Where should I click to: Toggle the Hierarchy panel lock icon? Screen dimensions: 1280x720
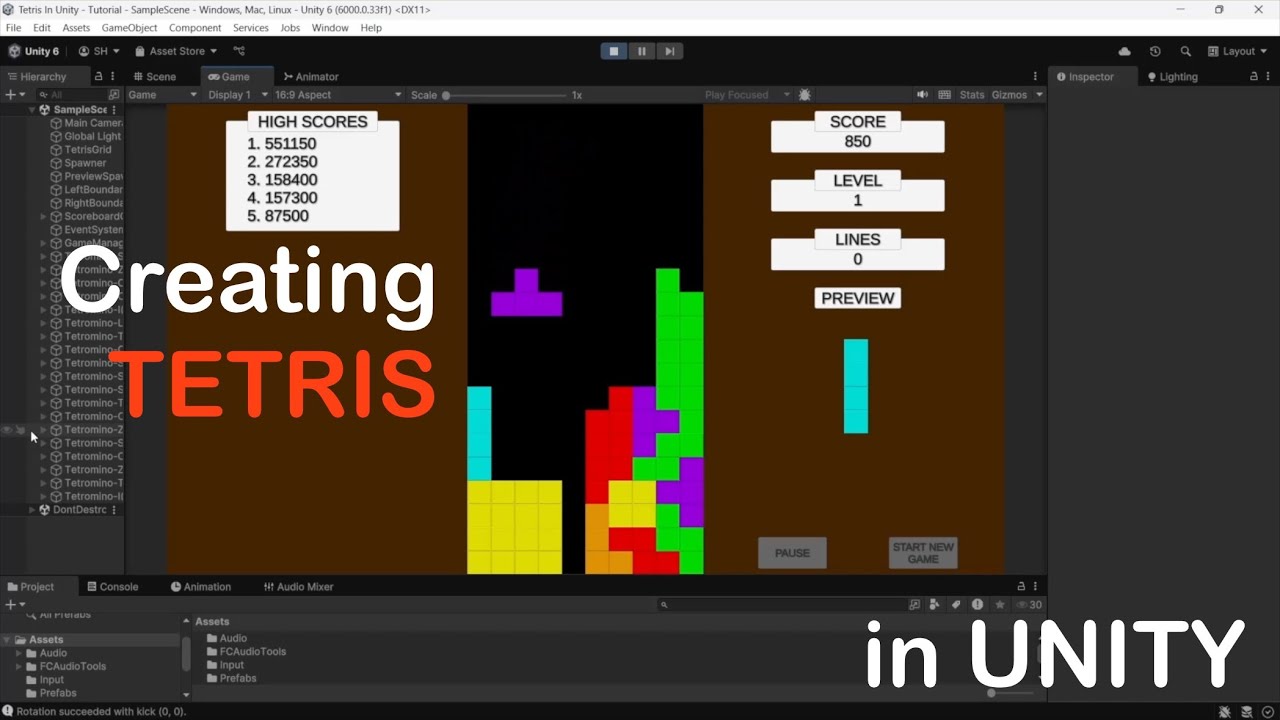pos(98,76)
